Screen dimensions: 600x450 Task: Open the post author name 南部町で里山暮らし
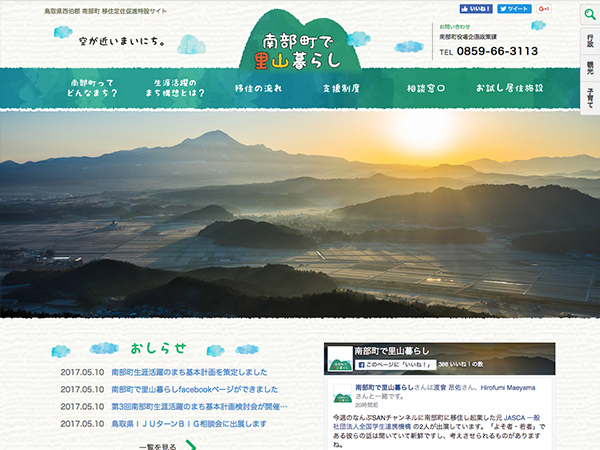point(385,388)
